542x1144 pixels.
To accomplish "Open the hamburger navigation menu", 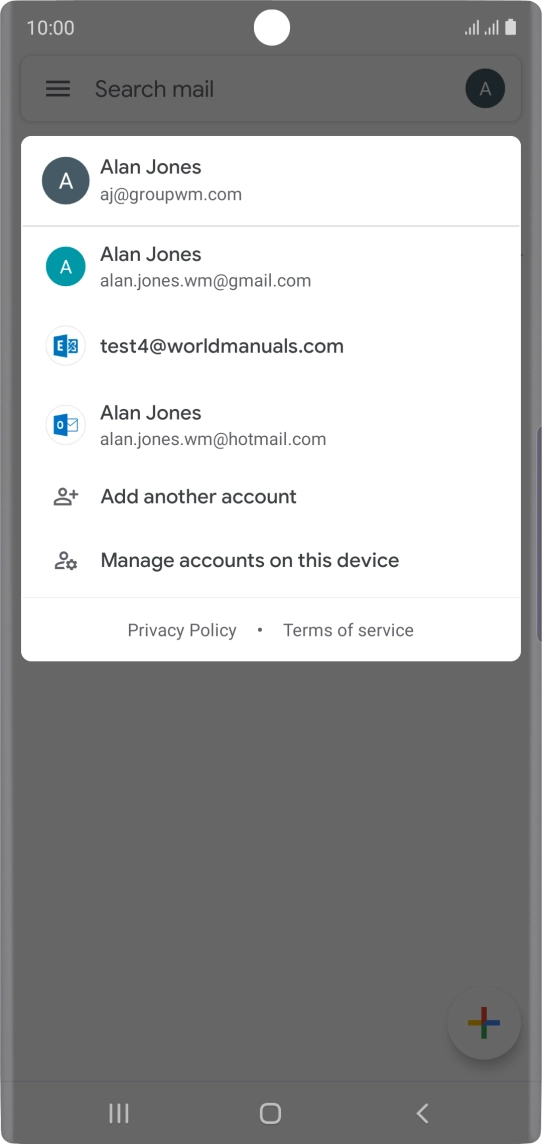I will tap(58, 89).
